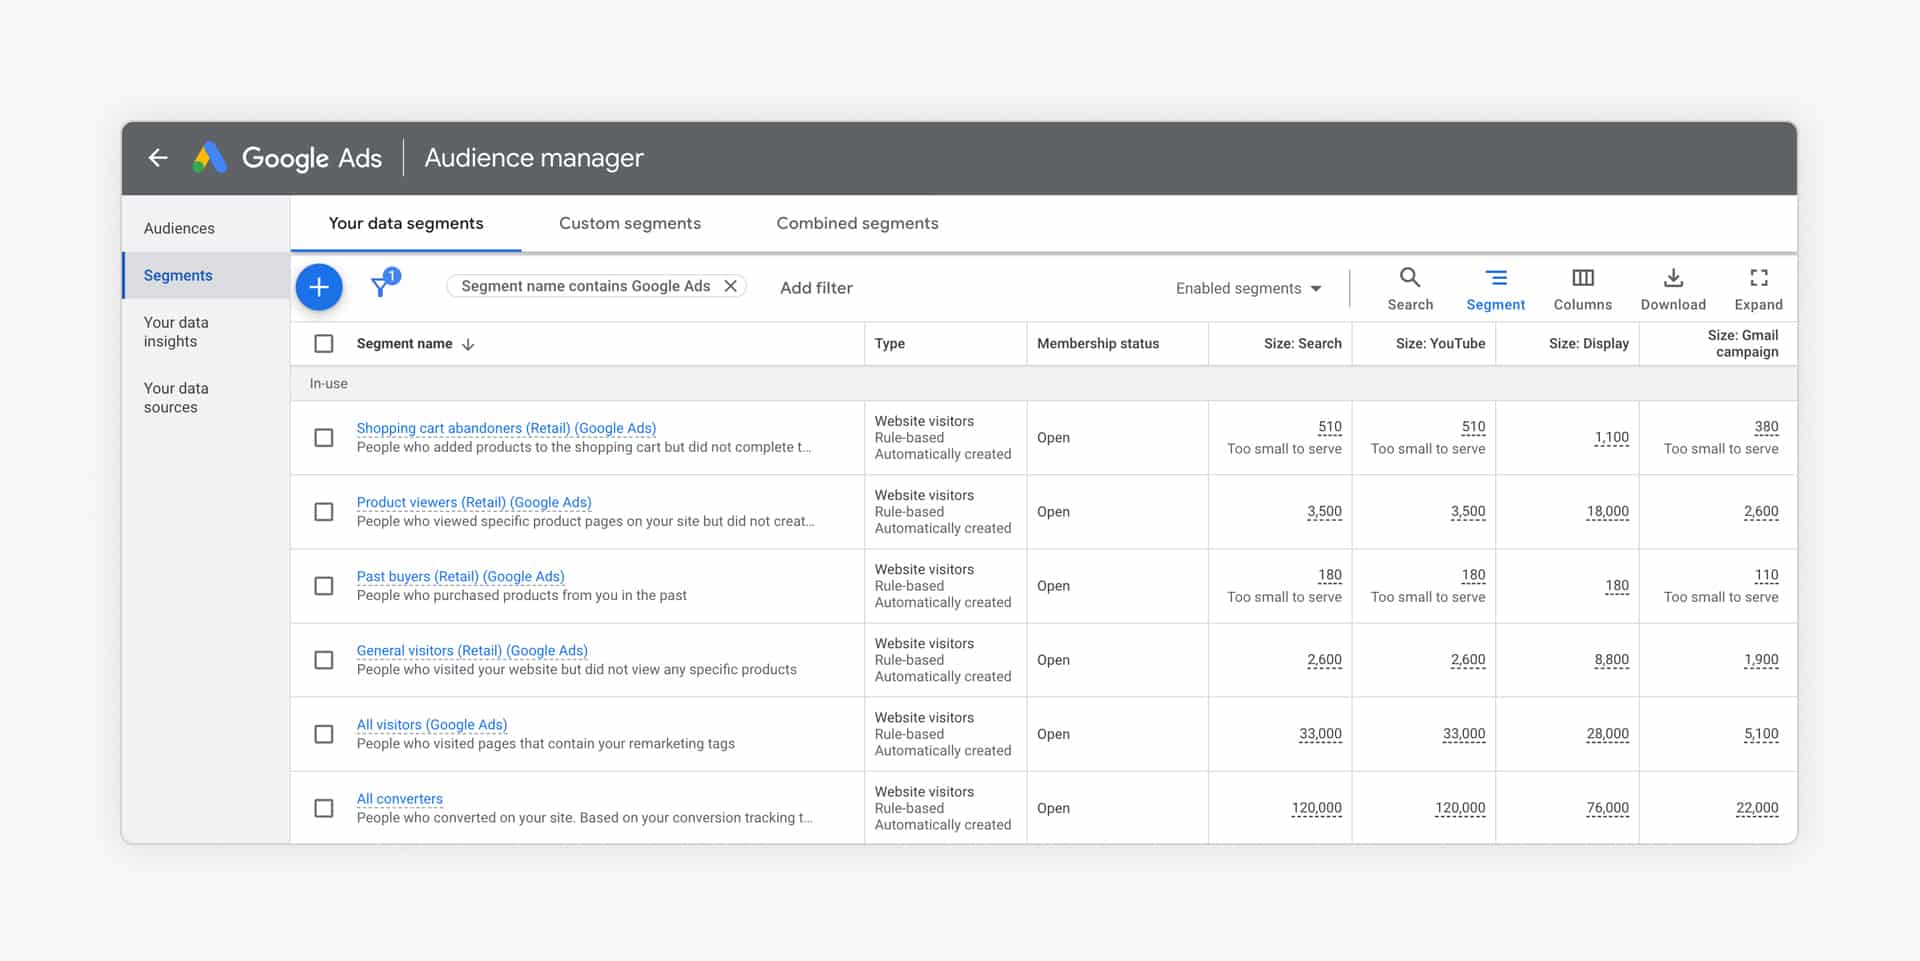
Task: Click the Expand fullscreen icon
Action: (x=1758, y=289)
